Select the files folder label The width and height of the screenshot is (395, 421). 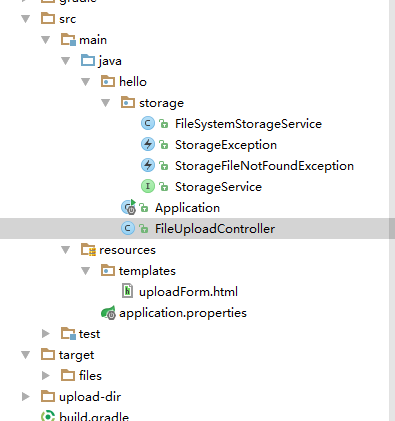[90, 376]
